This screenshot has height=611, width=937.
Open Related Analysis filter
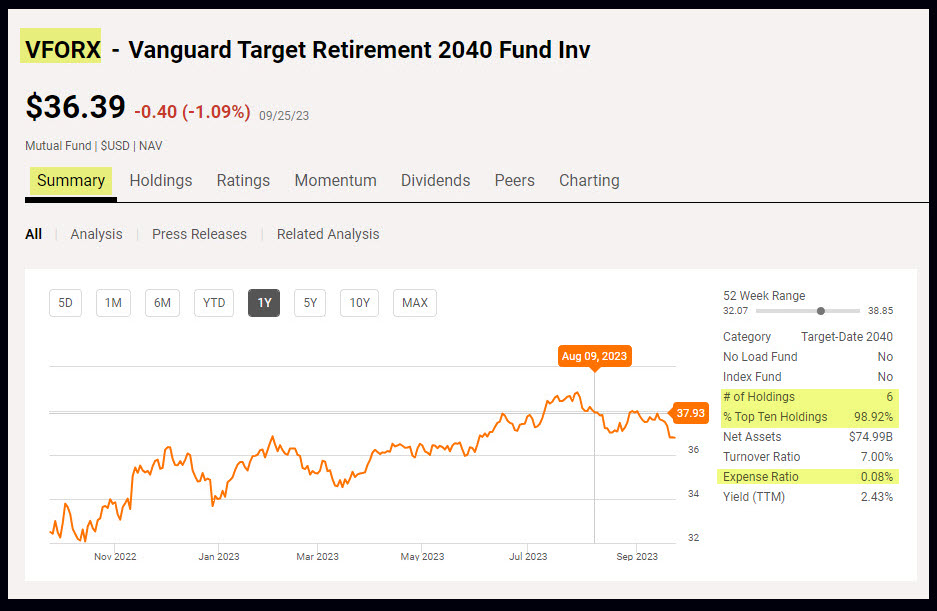click(x=328, y=234)
